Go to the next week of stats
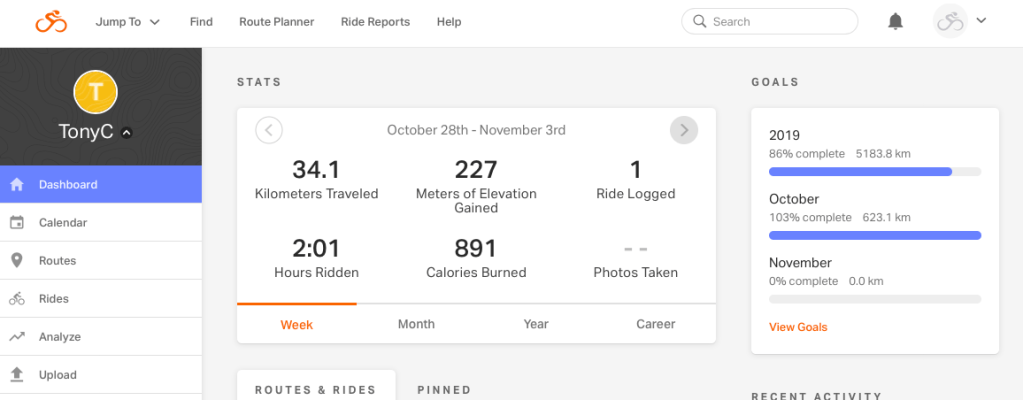This screenshot has width=1023, height=400. [684, 130]
